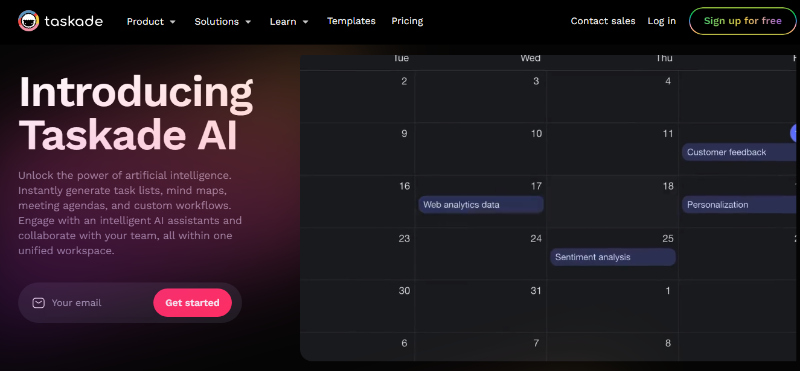Open the Web analytics data event
Screen dimensions: 800x371
[x=481, y=205]
